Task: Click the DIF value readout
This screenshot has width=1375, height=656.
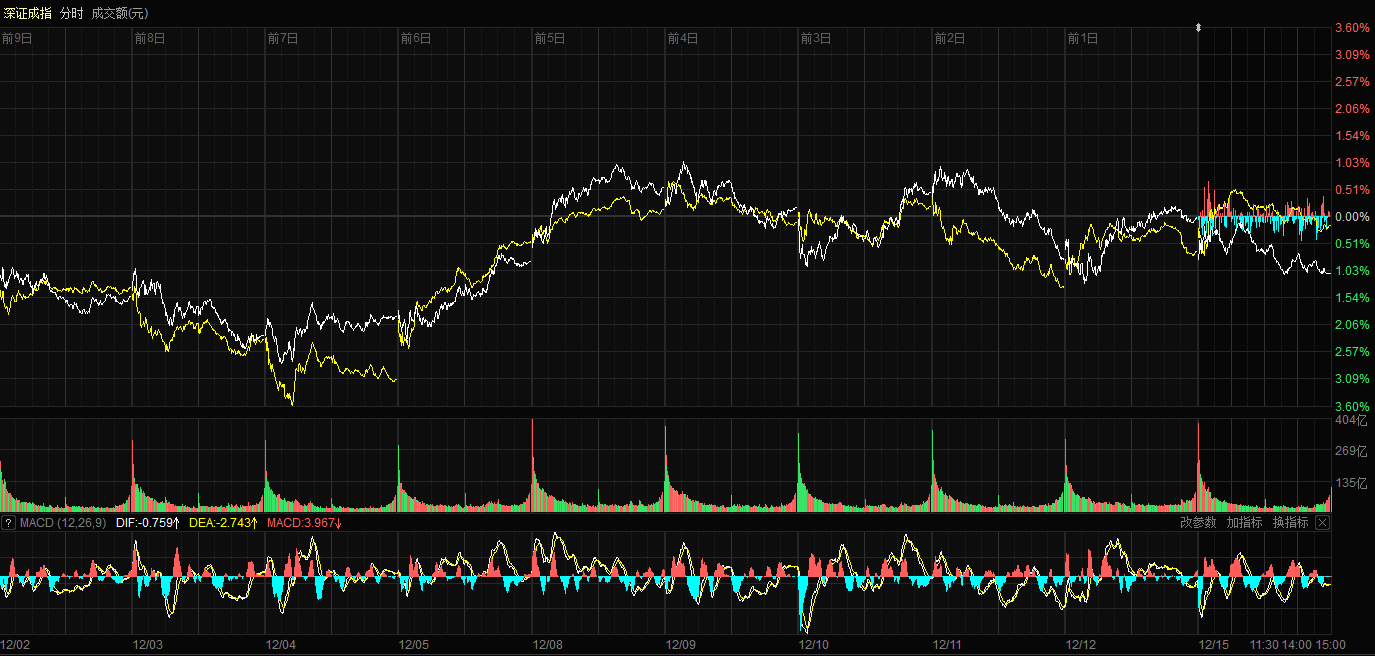Action: (147, 523)
